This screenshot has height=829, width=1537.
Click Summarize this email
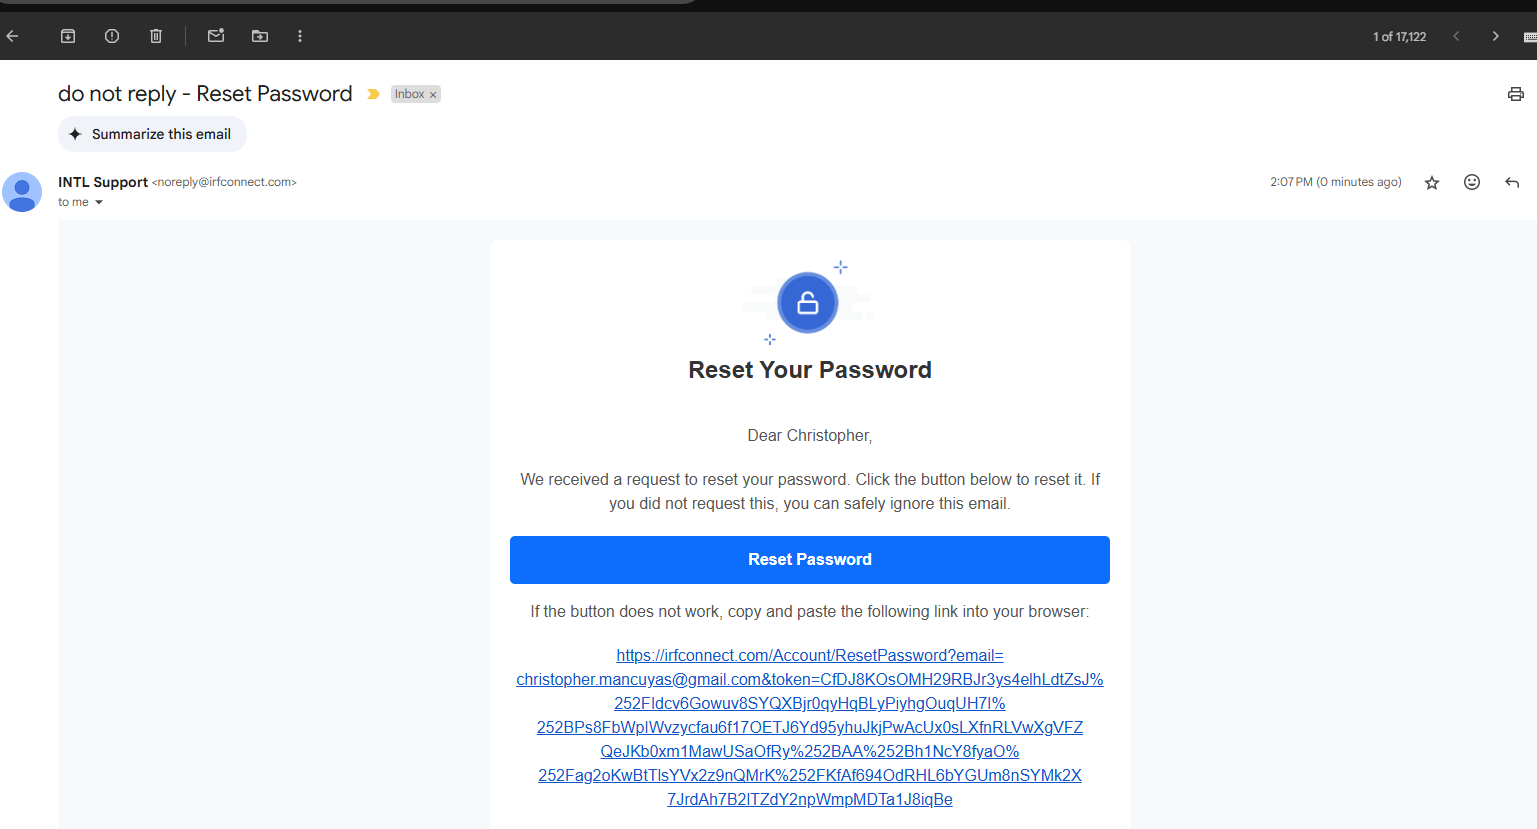point(152,134)
